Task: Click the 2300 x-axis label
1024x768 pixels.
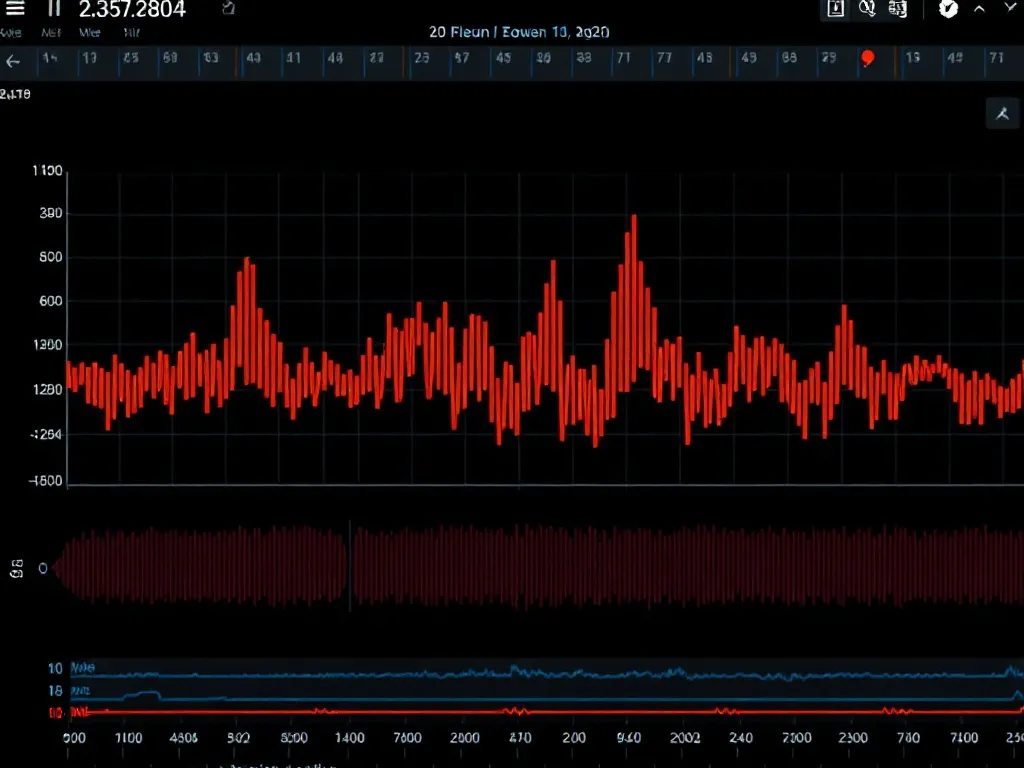Action: [x=853, y=738]
